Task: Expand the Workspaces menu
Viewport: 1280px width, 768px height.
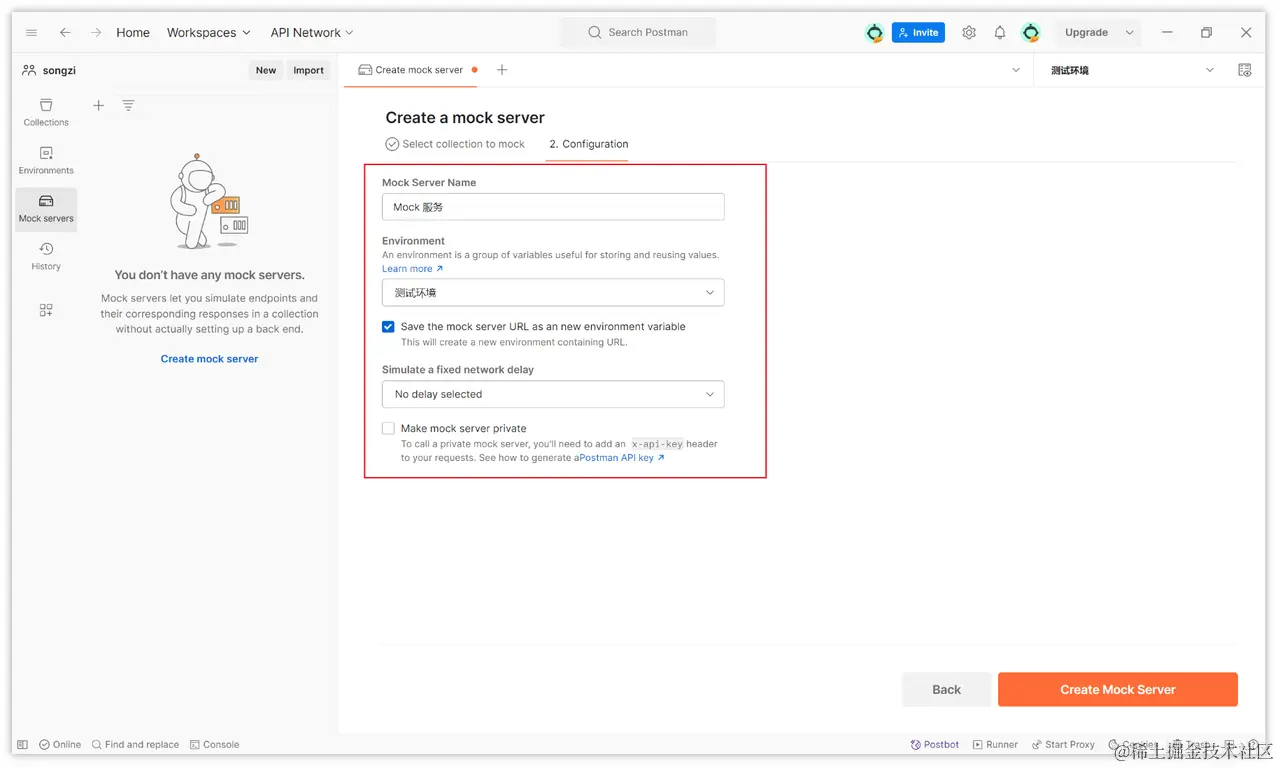Action: (x=209, y=33)
